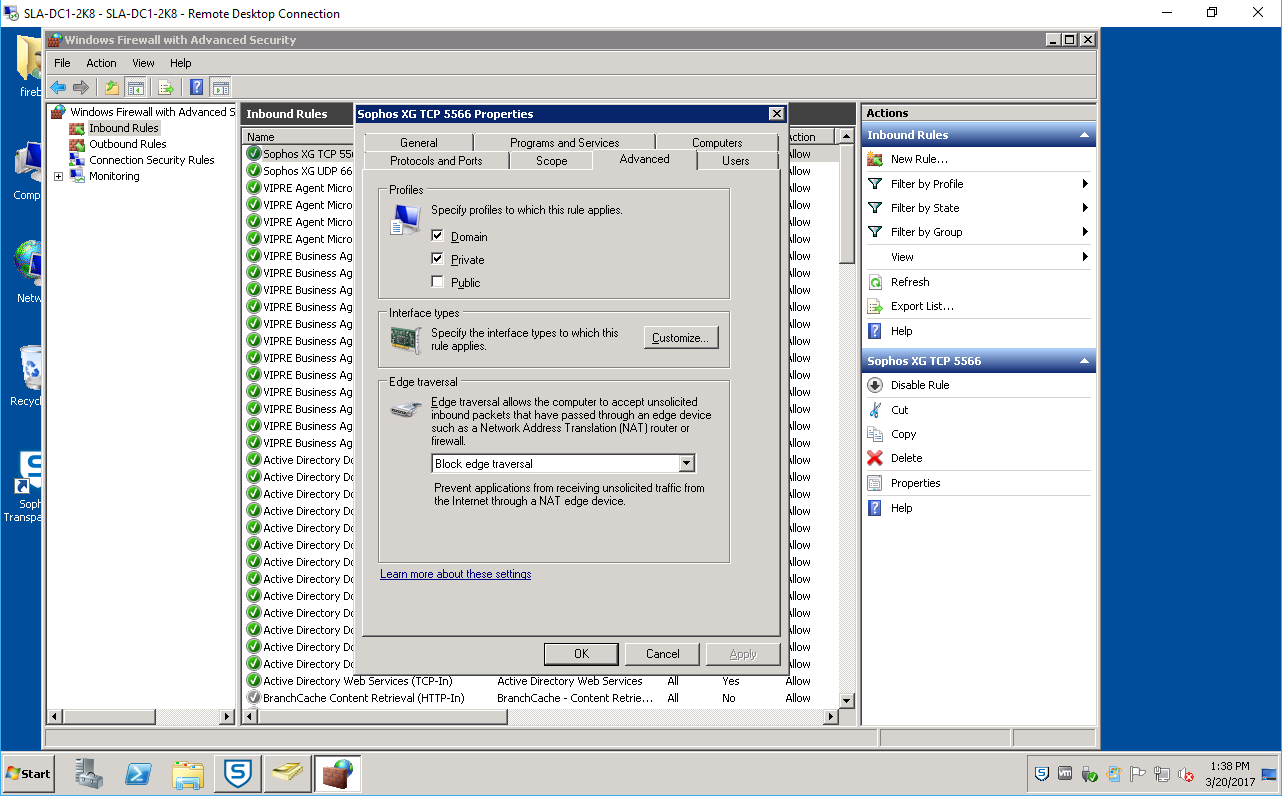
Task: Click the muted volume tray icon
Action: tap(1185, 774)
